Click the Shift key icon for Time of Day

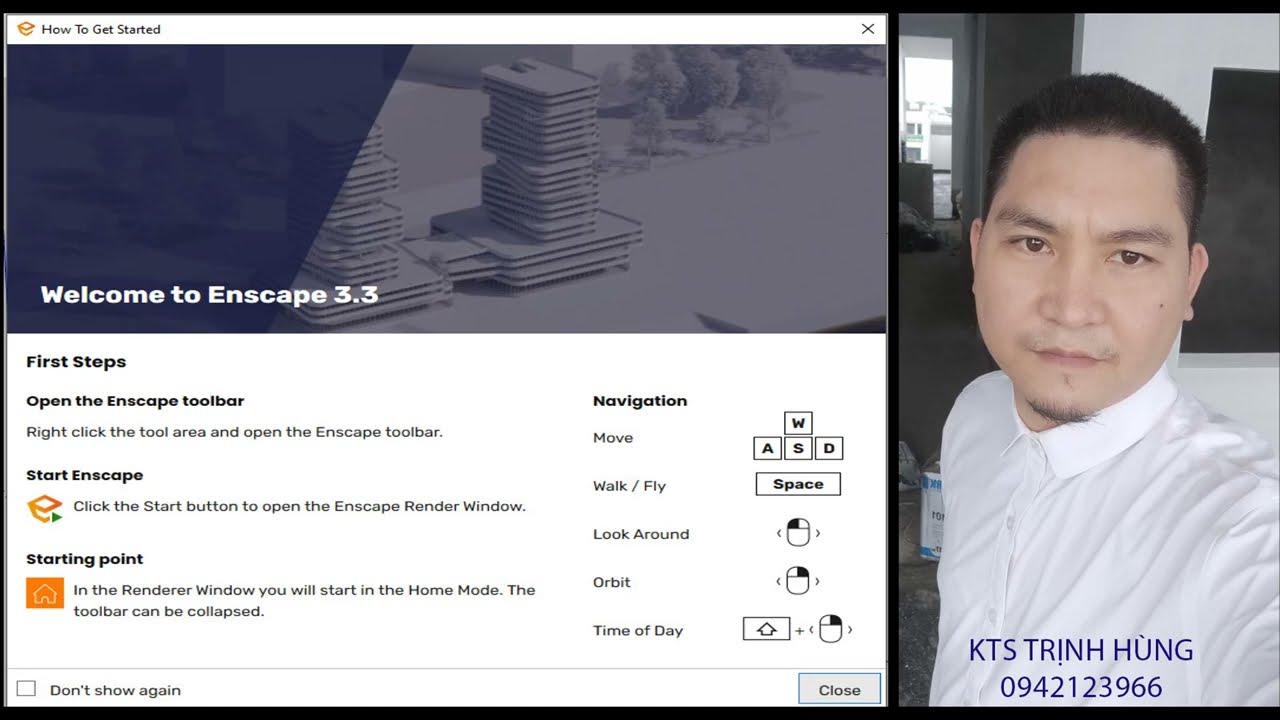[x=766, y=629]
